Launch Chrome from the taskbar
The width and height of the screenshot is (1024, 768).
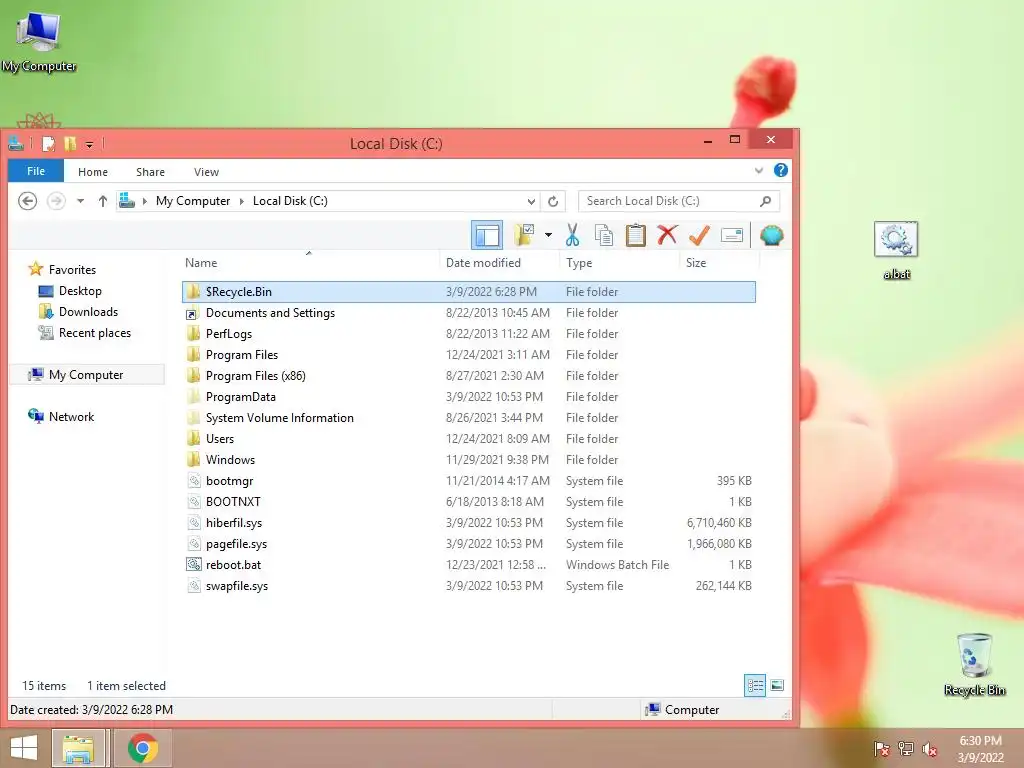coord(142,748)
